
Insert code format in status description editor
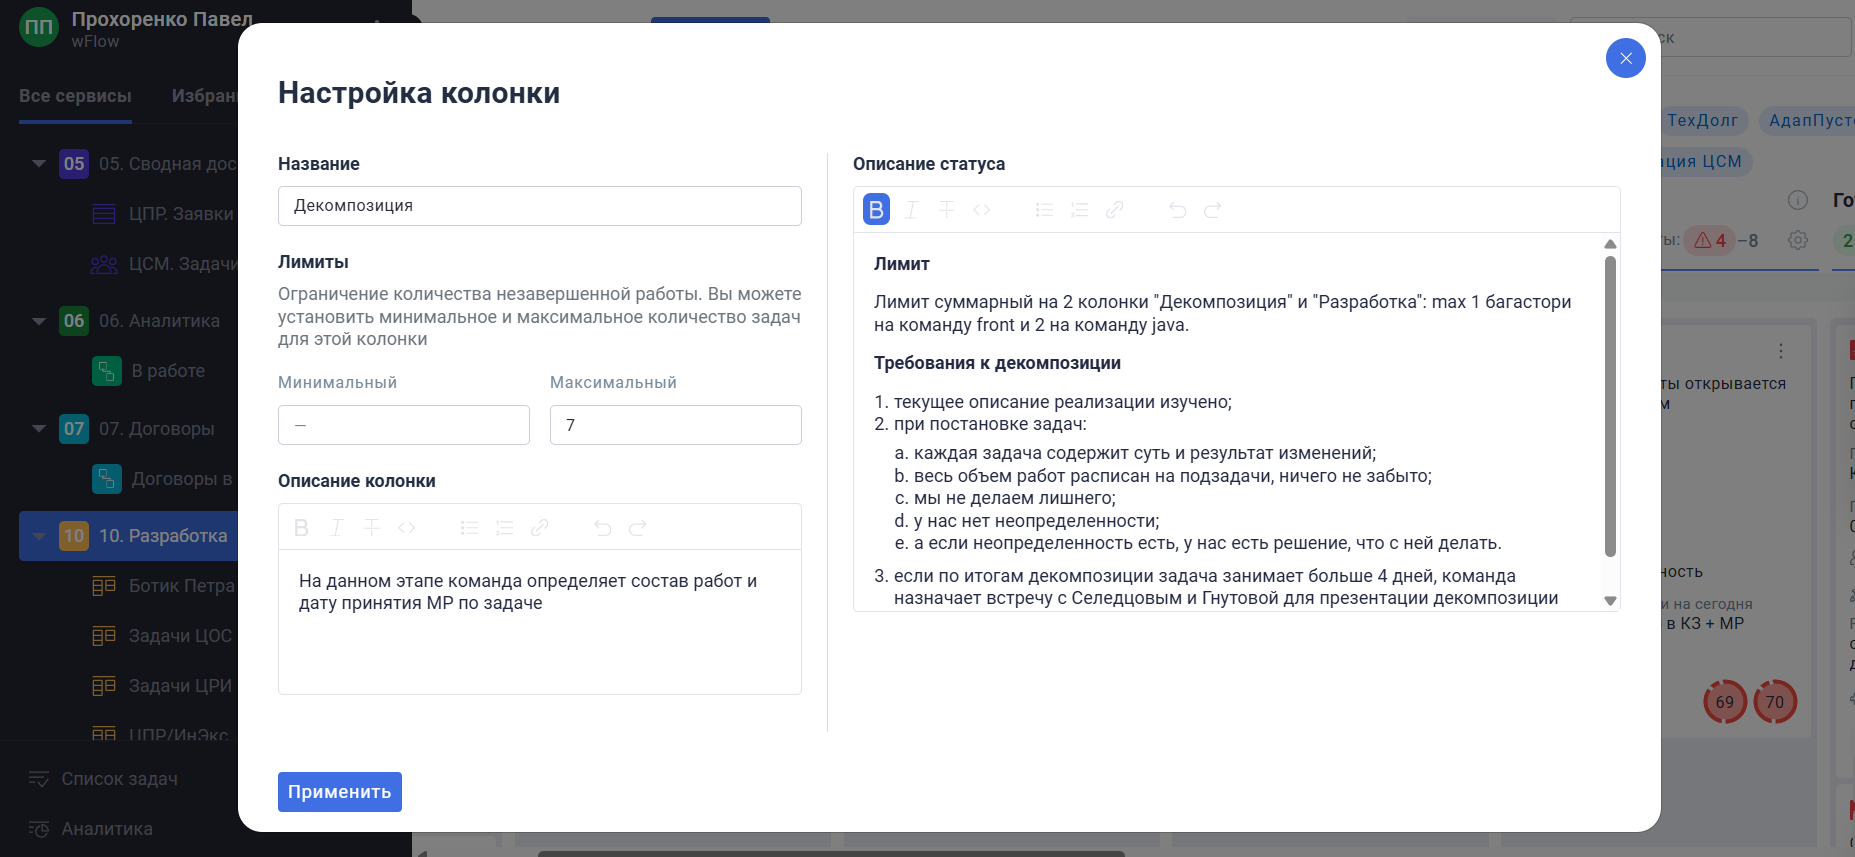click(981, 210)
